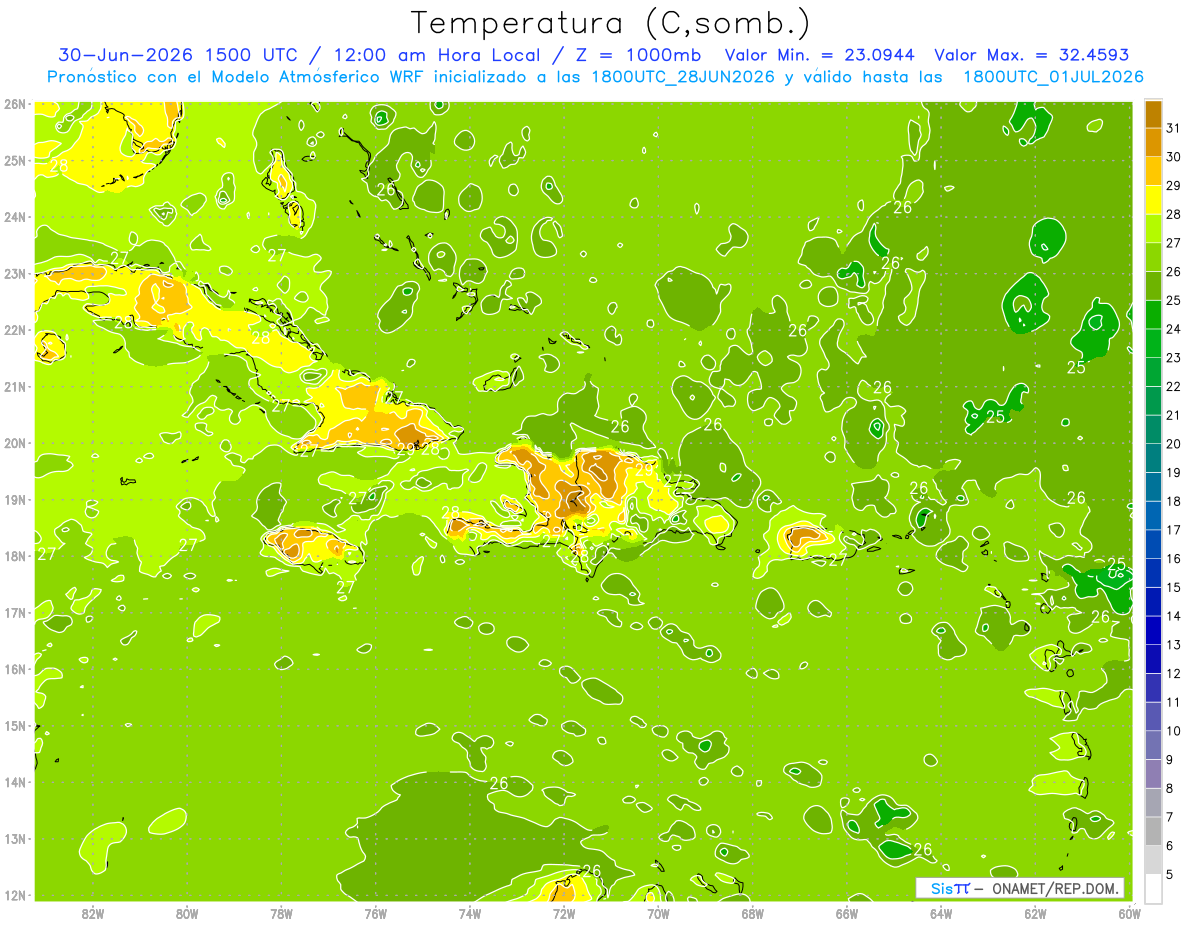This screenshot has width=1200, height=927.
Task: Click colorbar label 31
Action: click(1173, 128)
